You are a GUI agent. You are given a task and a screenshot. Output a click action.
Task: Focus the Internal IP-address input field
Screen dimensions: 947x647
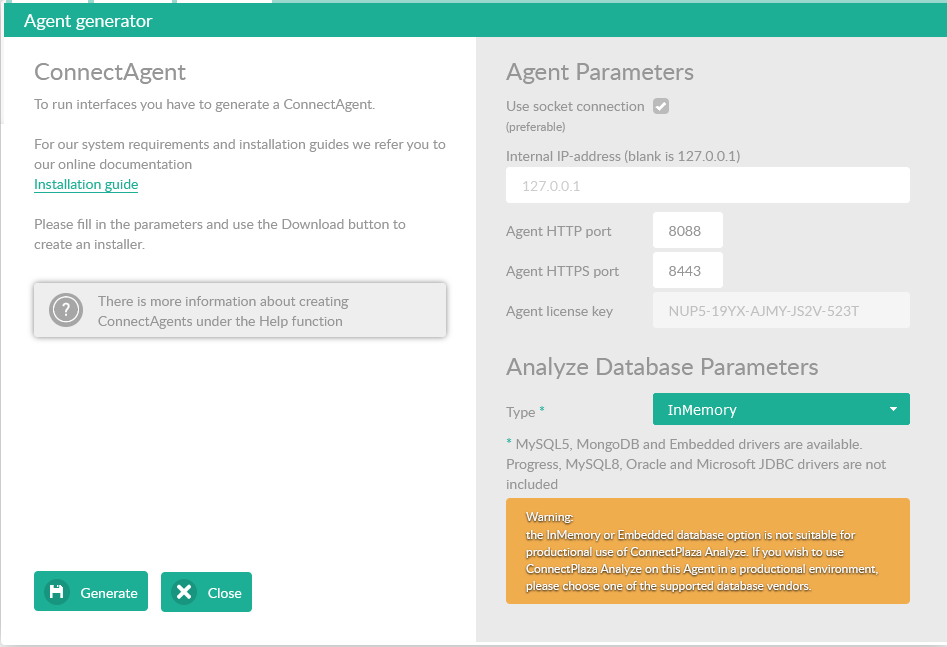[707, 185]
